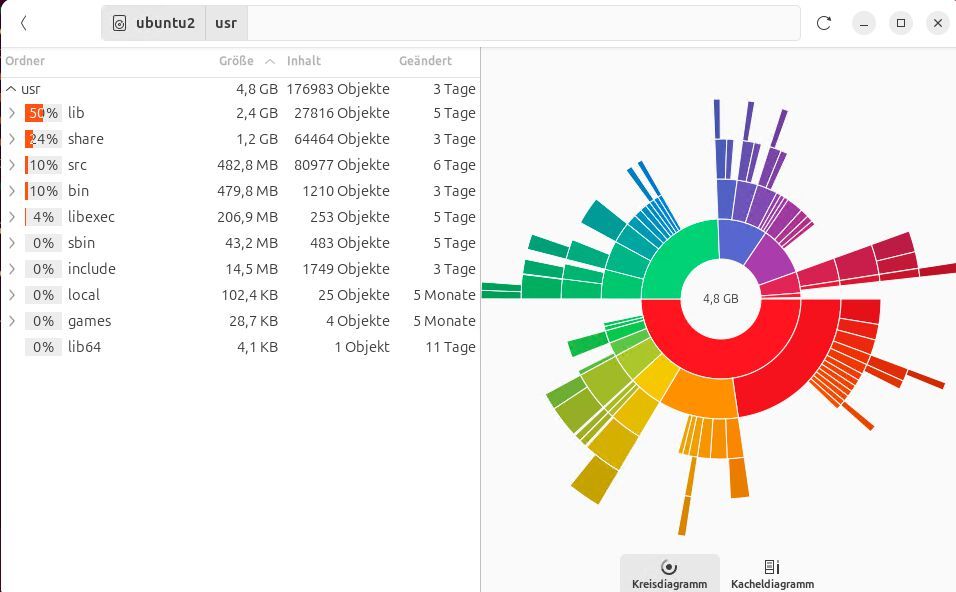This screenshot has width=956, height=592.
Task: Select the 64464 Objekte count
Action: tap(342, 139)
